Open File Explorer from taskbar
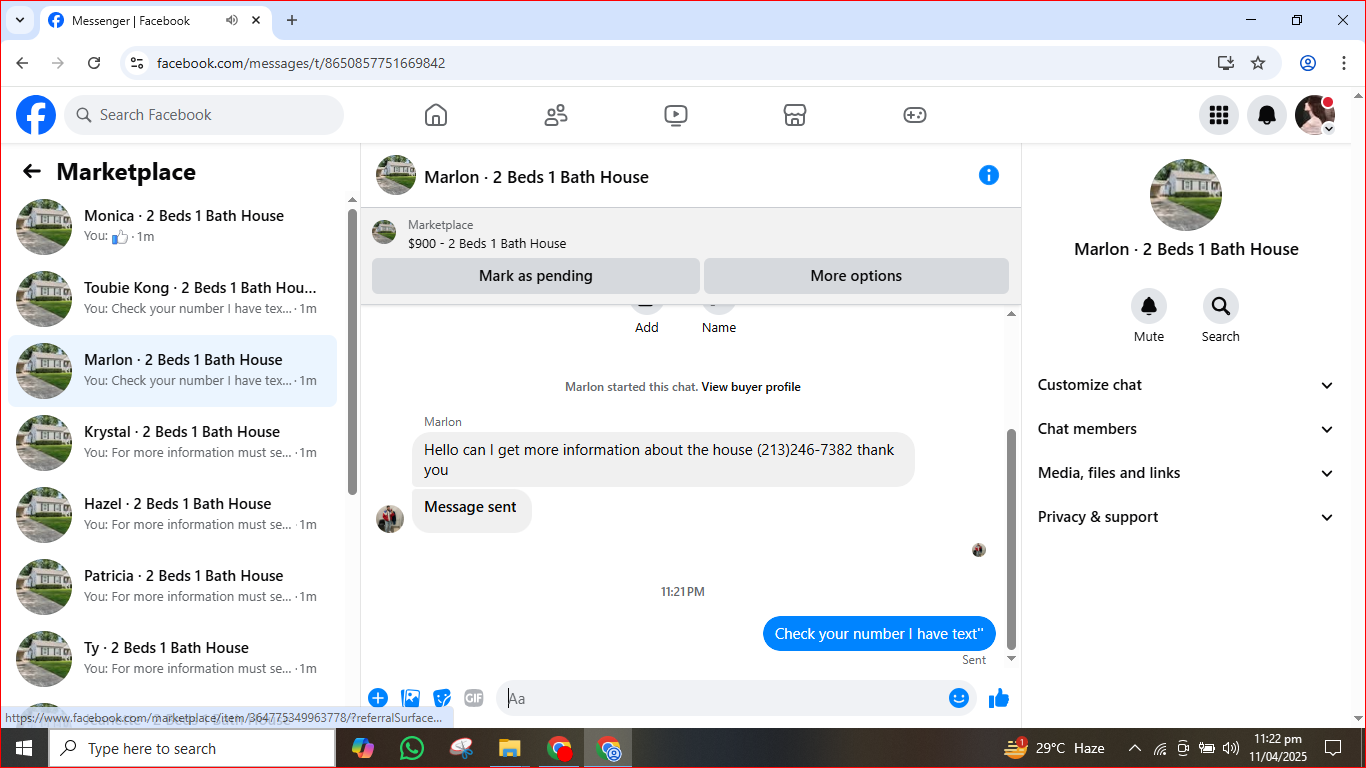The width and height of the screenshot is (1366, 768). click(x=509, y=748)
